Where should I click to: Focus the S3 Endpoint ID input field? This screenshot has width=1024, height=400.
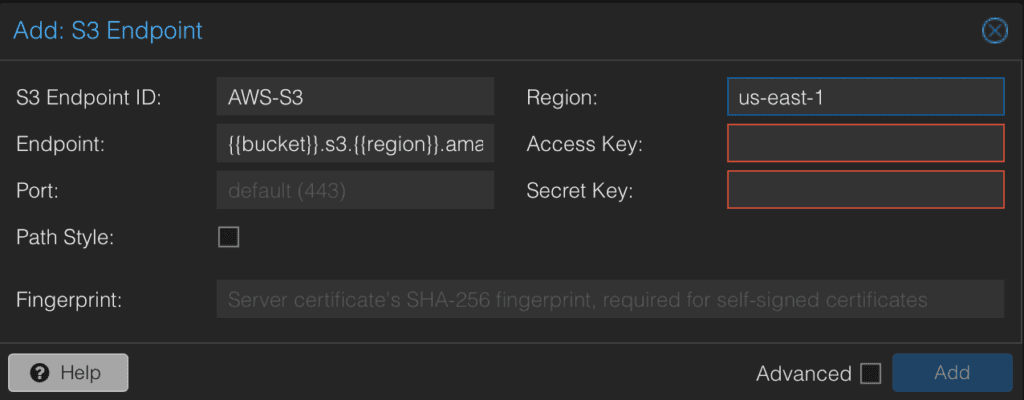[355, 97]
